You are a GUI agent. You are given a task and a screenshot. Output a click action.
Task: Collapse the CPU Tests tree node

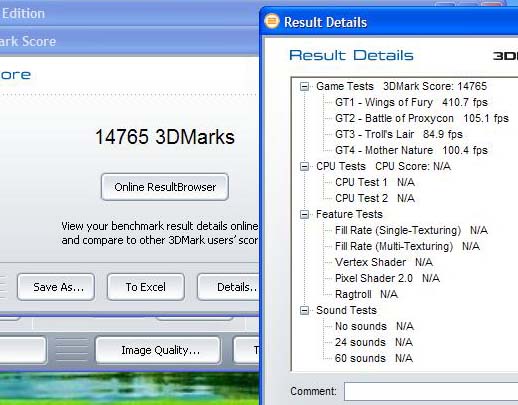pyautogui.click(x=304, y=166)
